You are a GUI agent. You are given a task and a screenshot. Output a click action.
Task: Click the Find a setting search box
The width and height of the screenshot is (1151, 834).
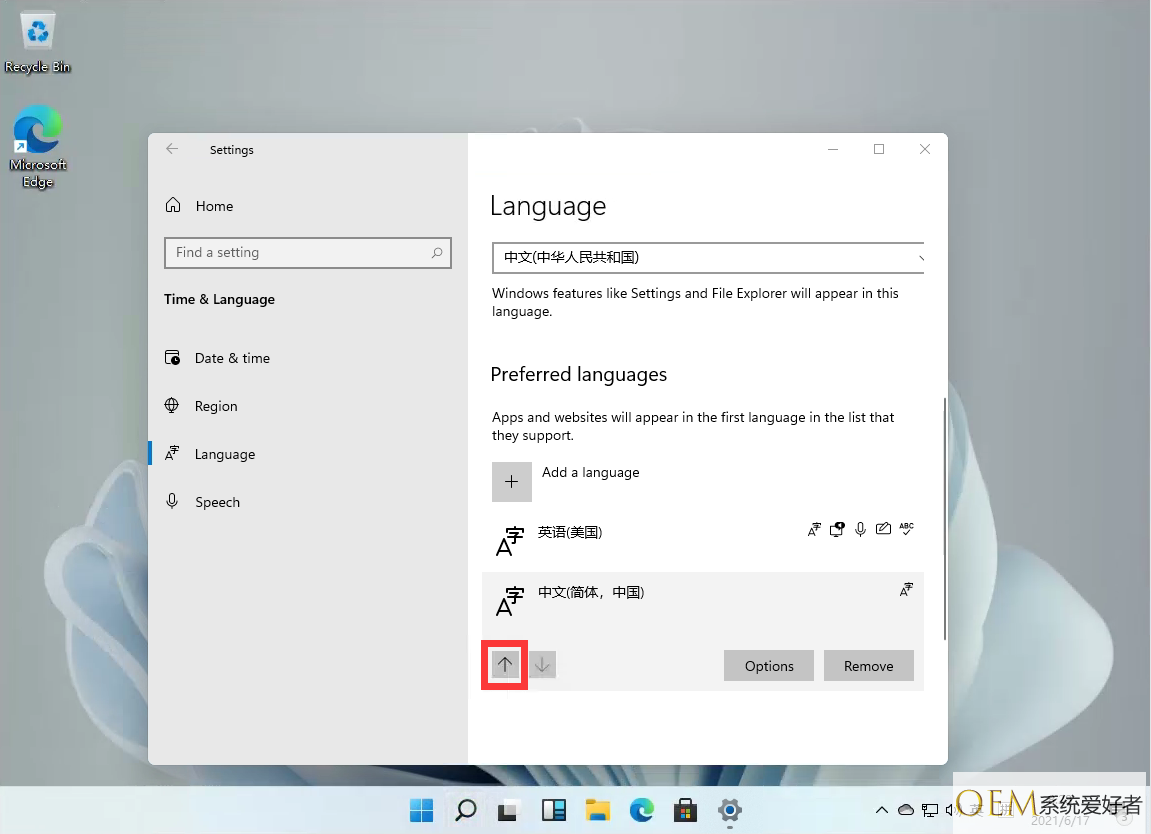coord(298,253)
